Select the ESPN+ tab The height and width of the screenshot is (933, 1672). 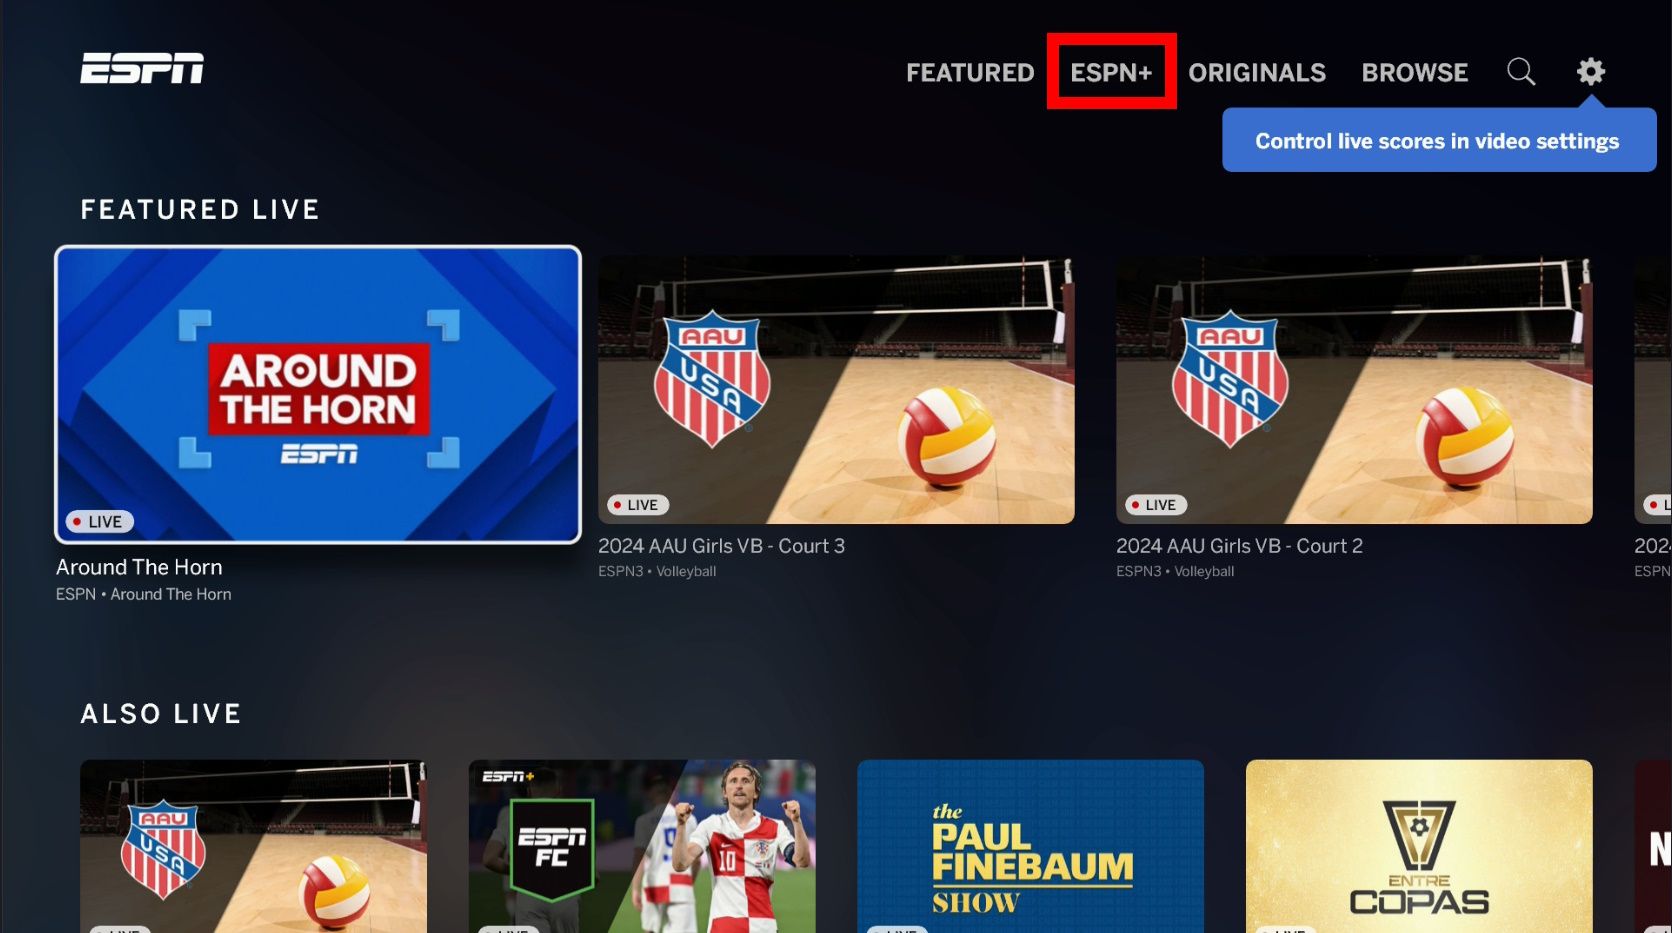[1111, 73]
